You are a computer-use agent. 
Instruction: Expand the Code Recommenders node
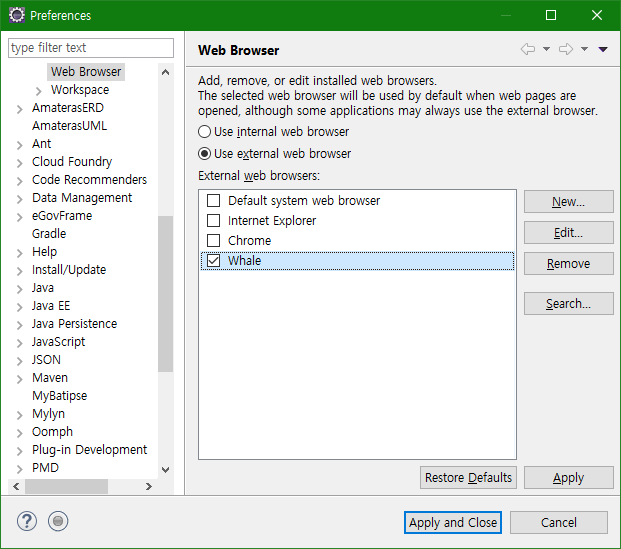point(20,181)
